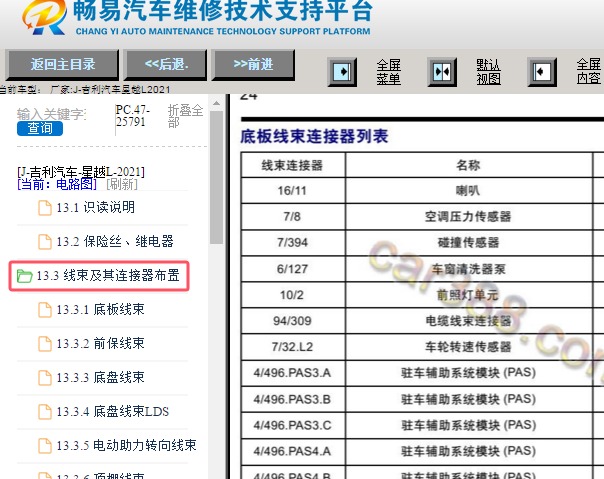This screenshot has height=479, width=604.
Task: Click the sidebar vertical scrollbar thumb
Action: (x=216, y=177)
